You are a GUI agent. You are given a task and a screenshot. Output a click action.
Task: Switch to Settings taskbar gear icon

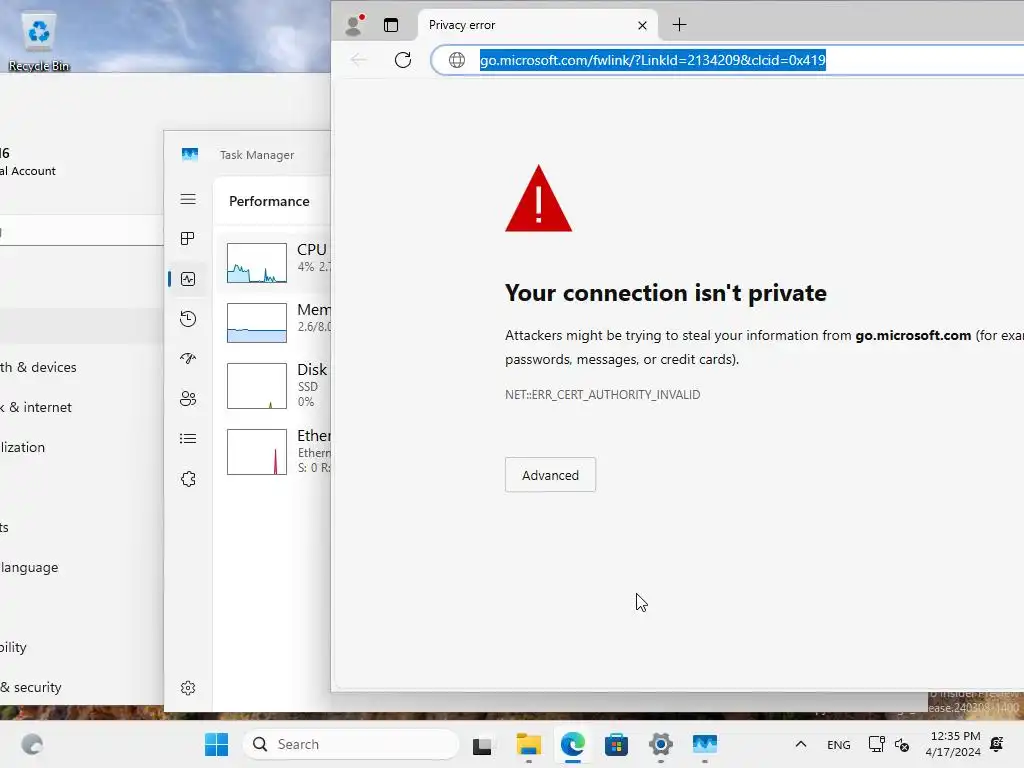(x=661, y=744)
